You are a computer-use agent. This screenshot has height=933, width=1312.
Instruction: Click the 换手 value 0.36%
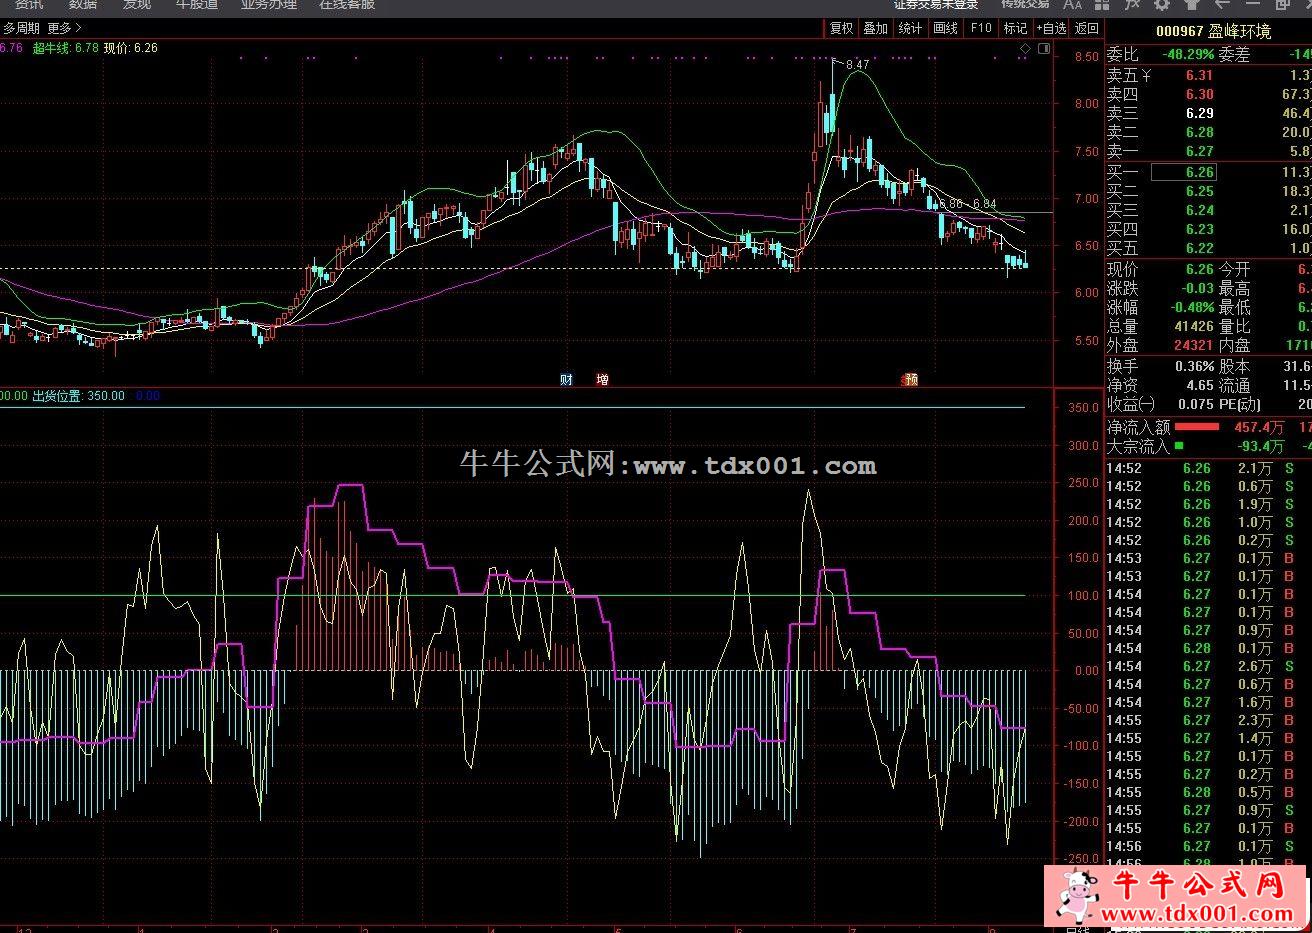pyautogui.click(x=1195, y=366)
